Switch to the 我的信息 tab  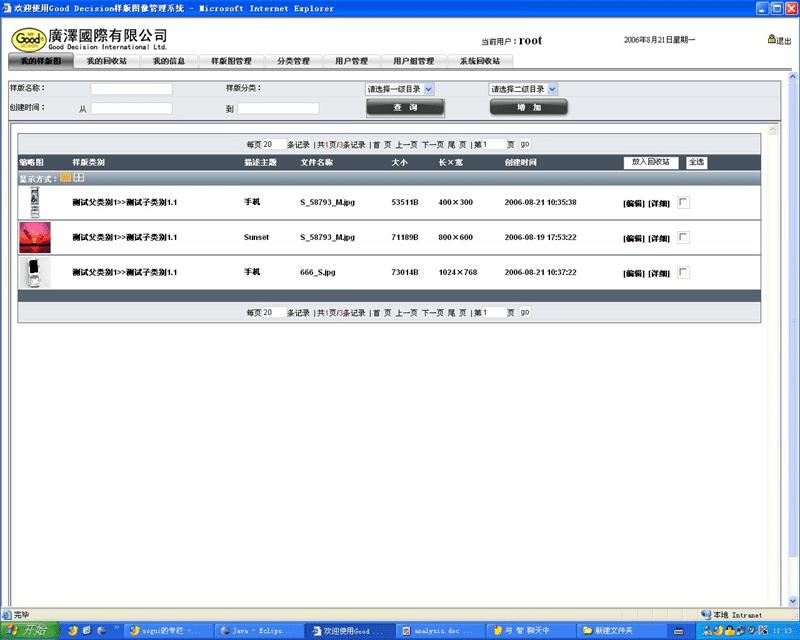(x=169, y=61)
